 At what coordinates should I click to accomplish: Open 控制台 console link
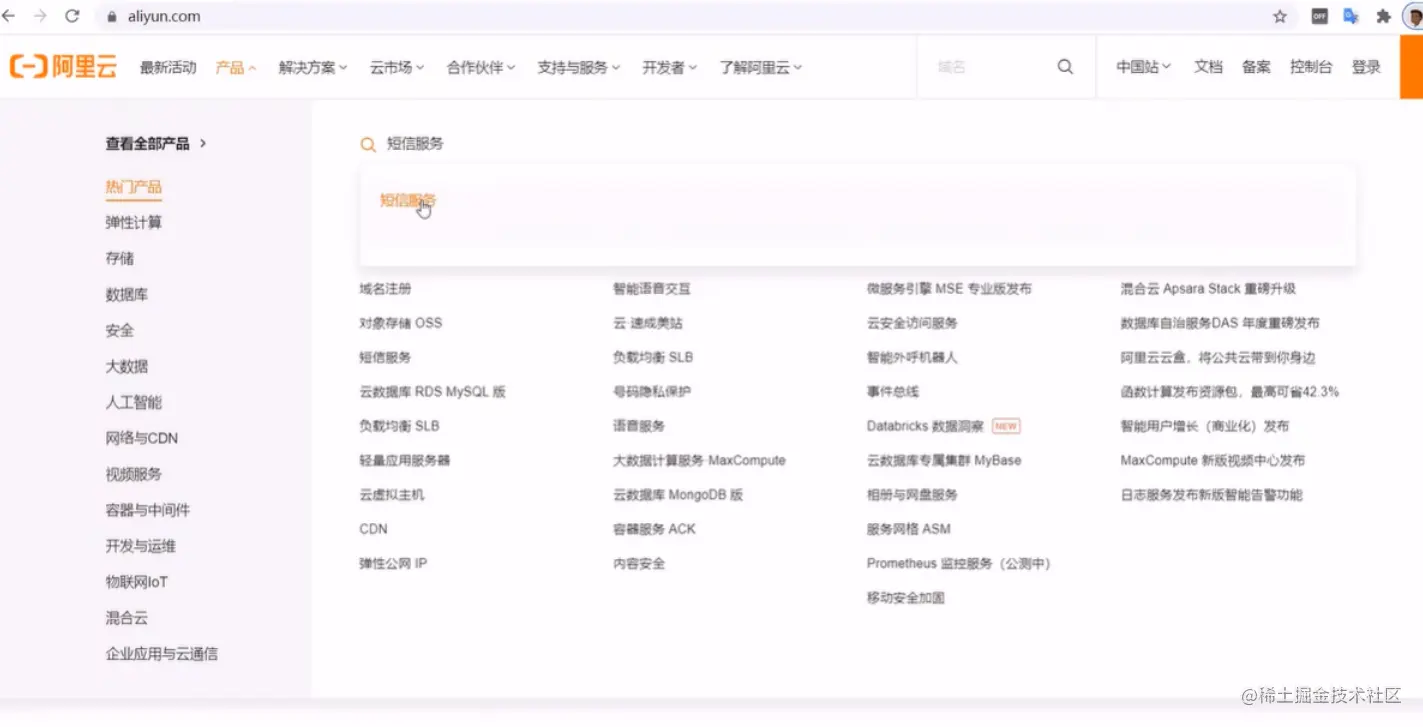(x=1310, y=67)
